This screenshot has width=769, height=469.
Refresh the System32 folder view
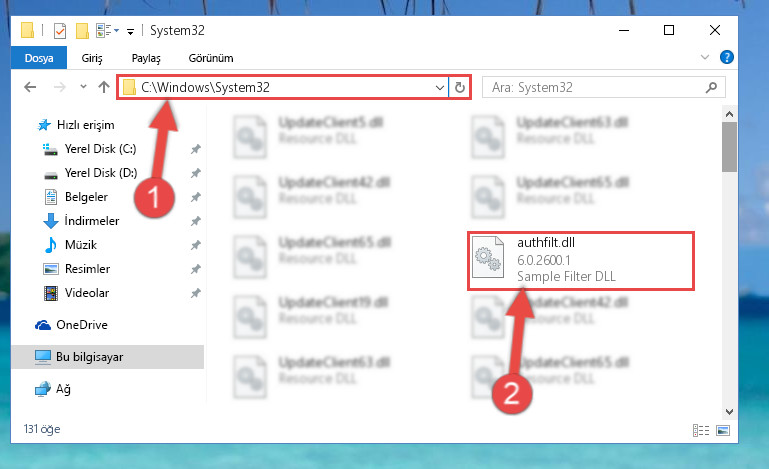click(460, 87)
